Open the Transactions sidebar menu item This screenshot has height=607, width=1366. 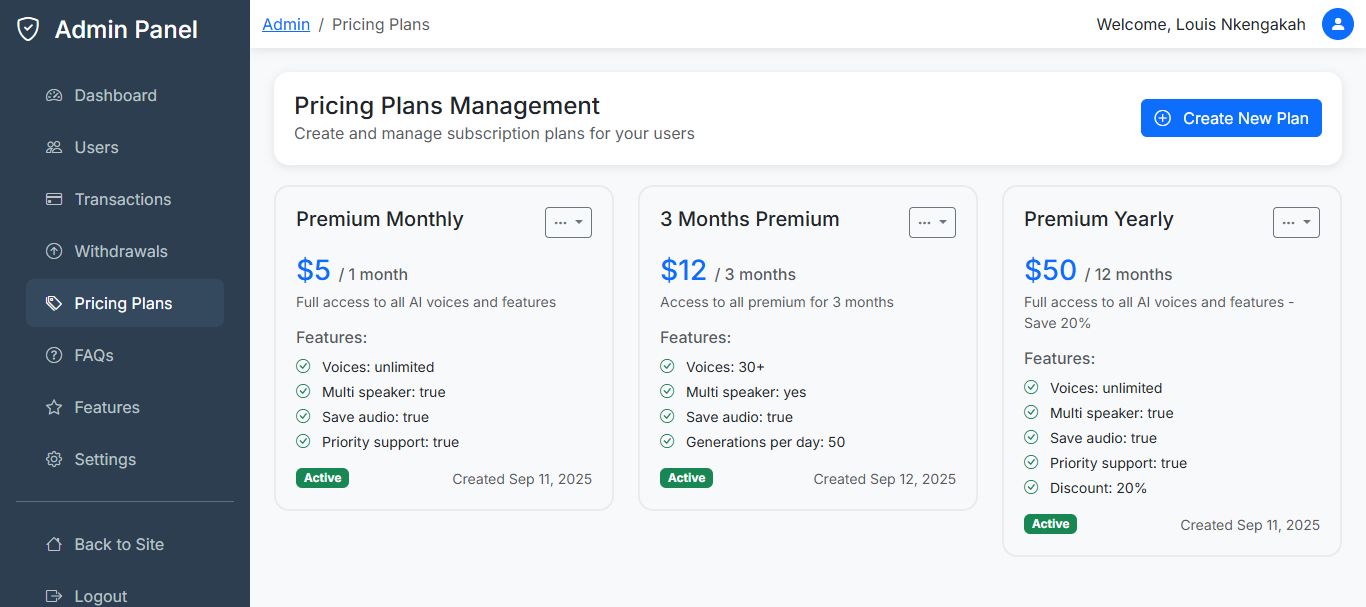point(122,200)
